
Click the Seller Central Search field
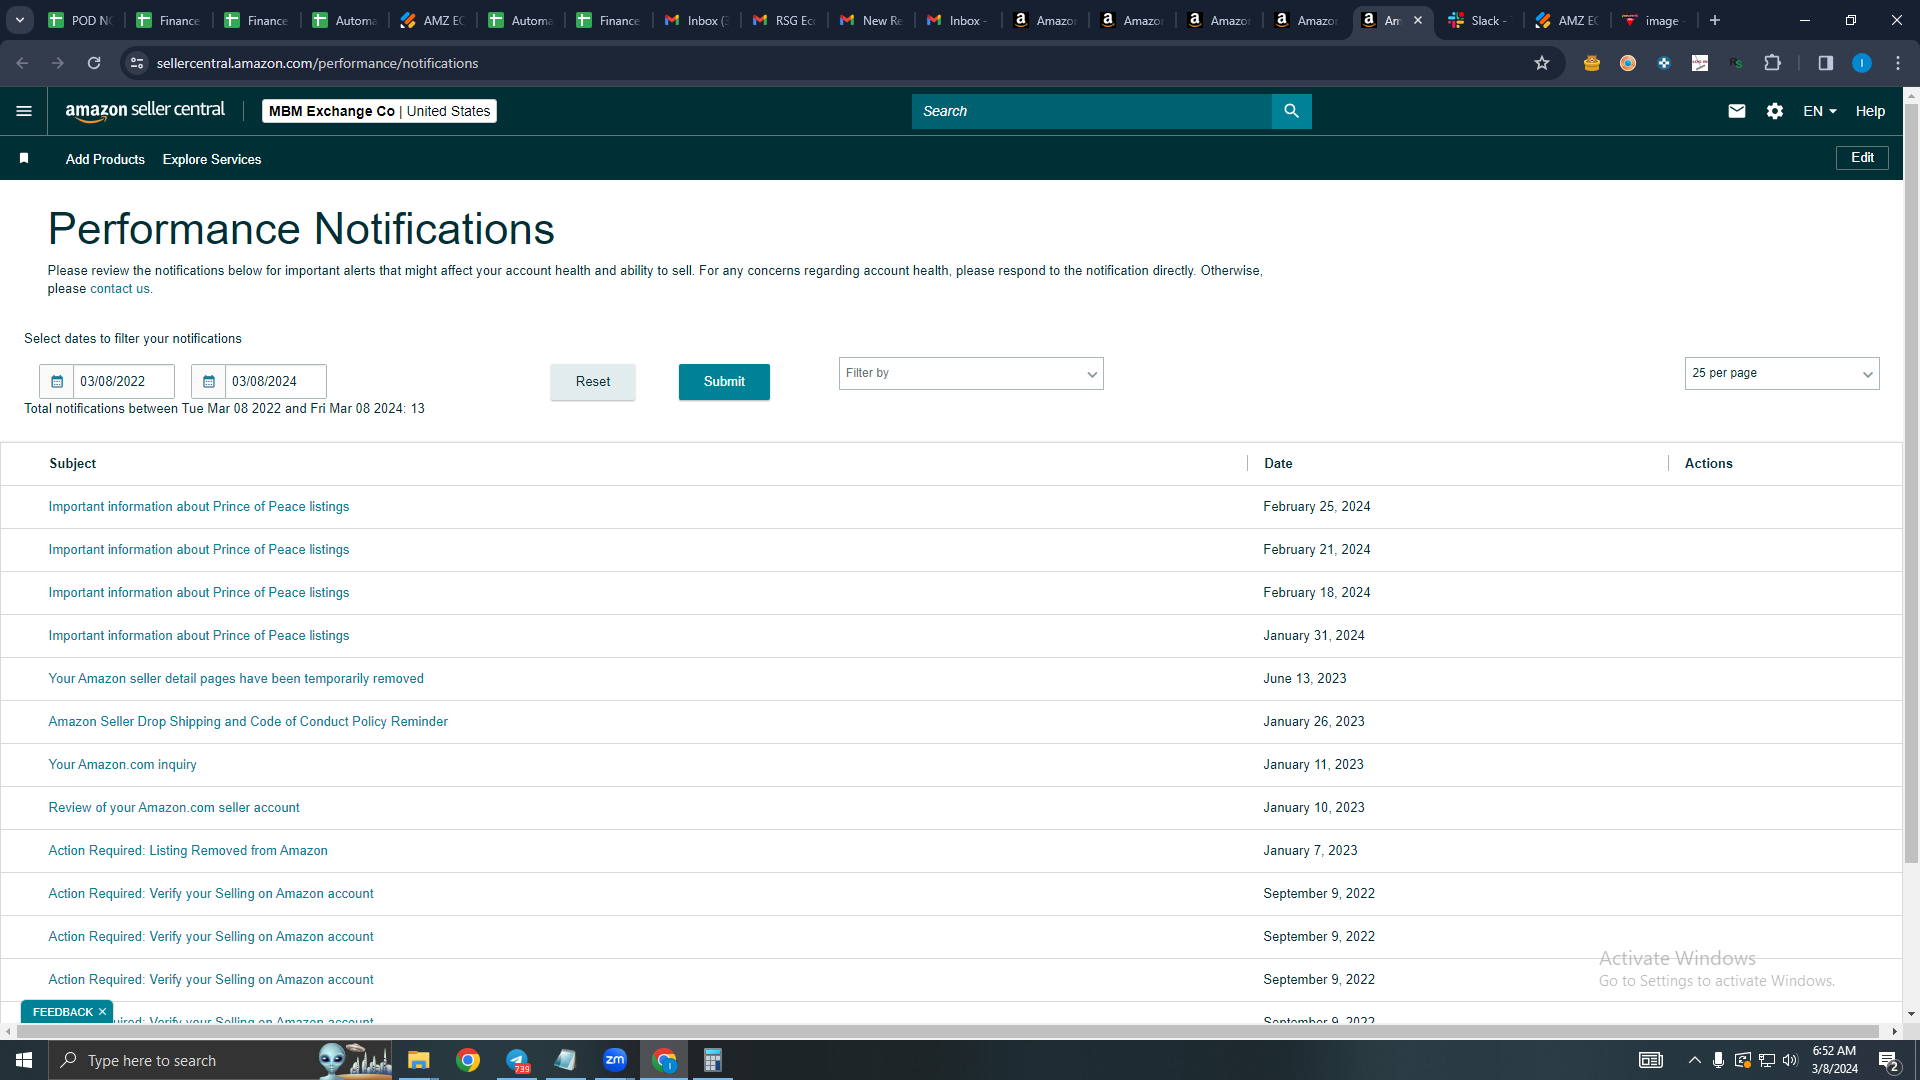(x=1092, y=111)
